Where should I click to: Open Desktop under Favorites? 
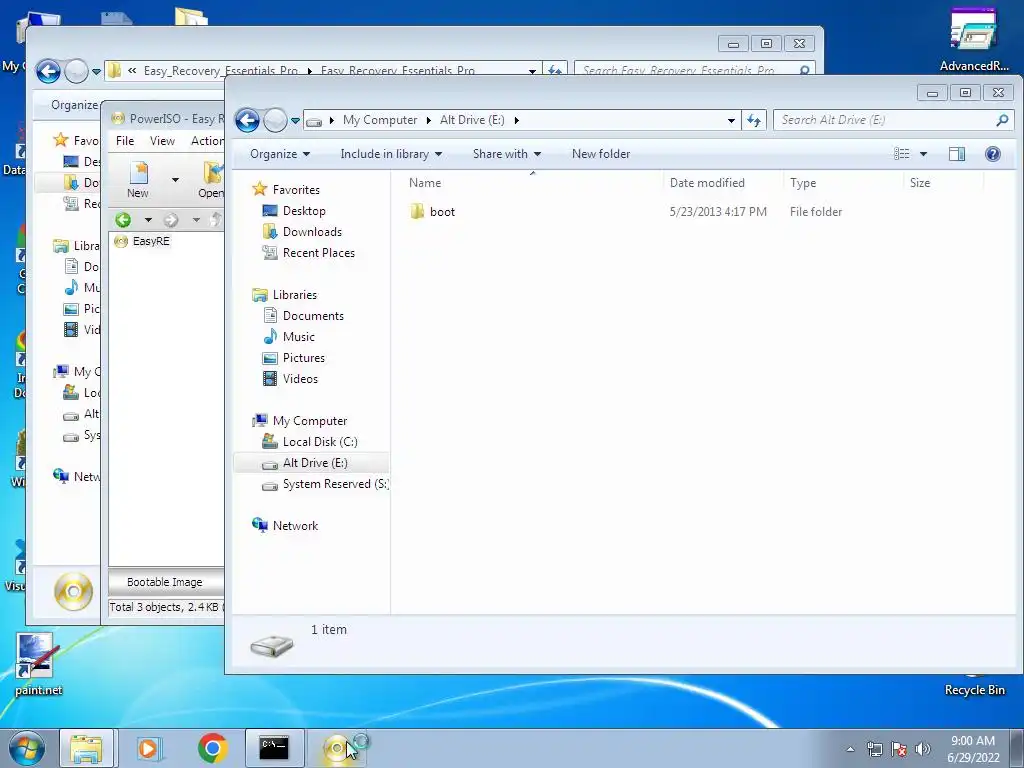(x=304, y=211)
